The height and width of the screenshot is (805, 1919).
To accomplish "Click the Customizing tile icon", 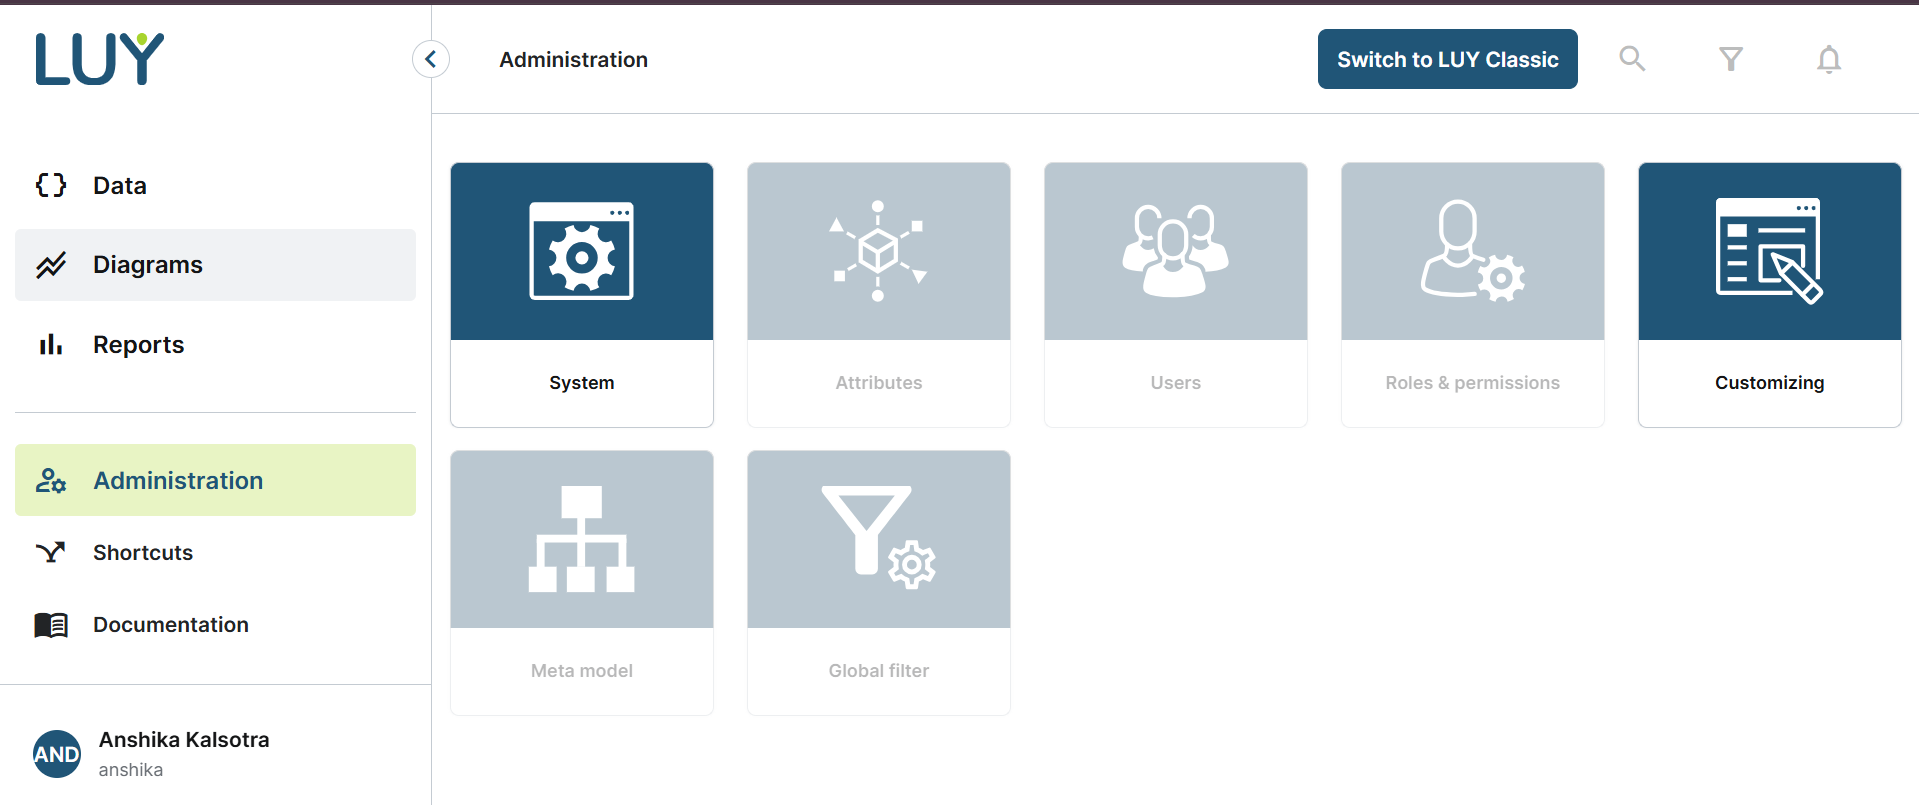I will (x=1768, y=252).
